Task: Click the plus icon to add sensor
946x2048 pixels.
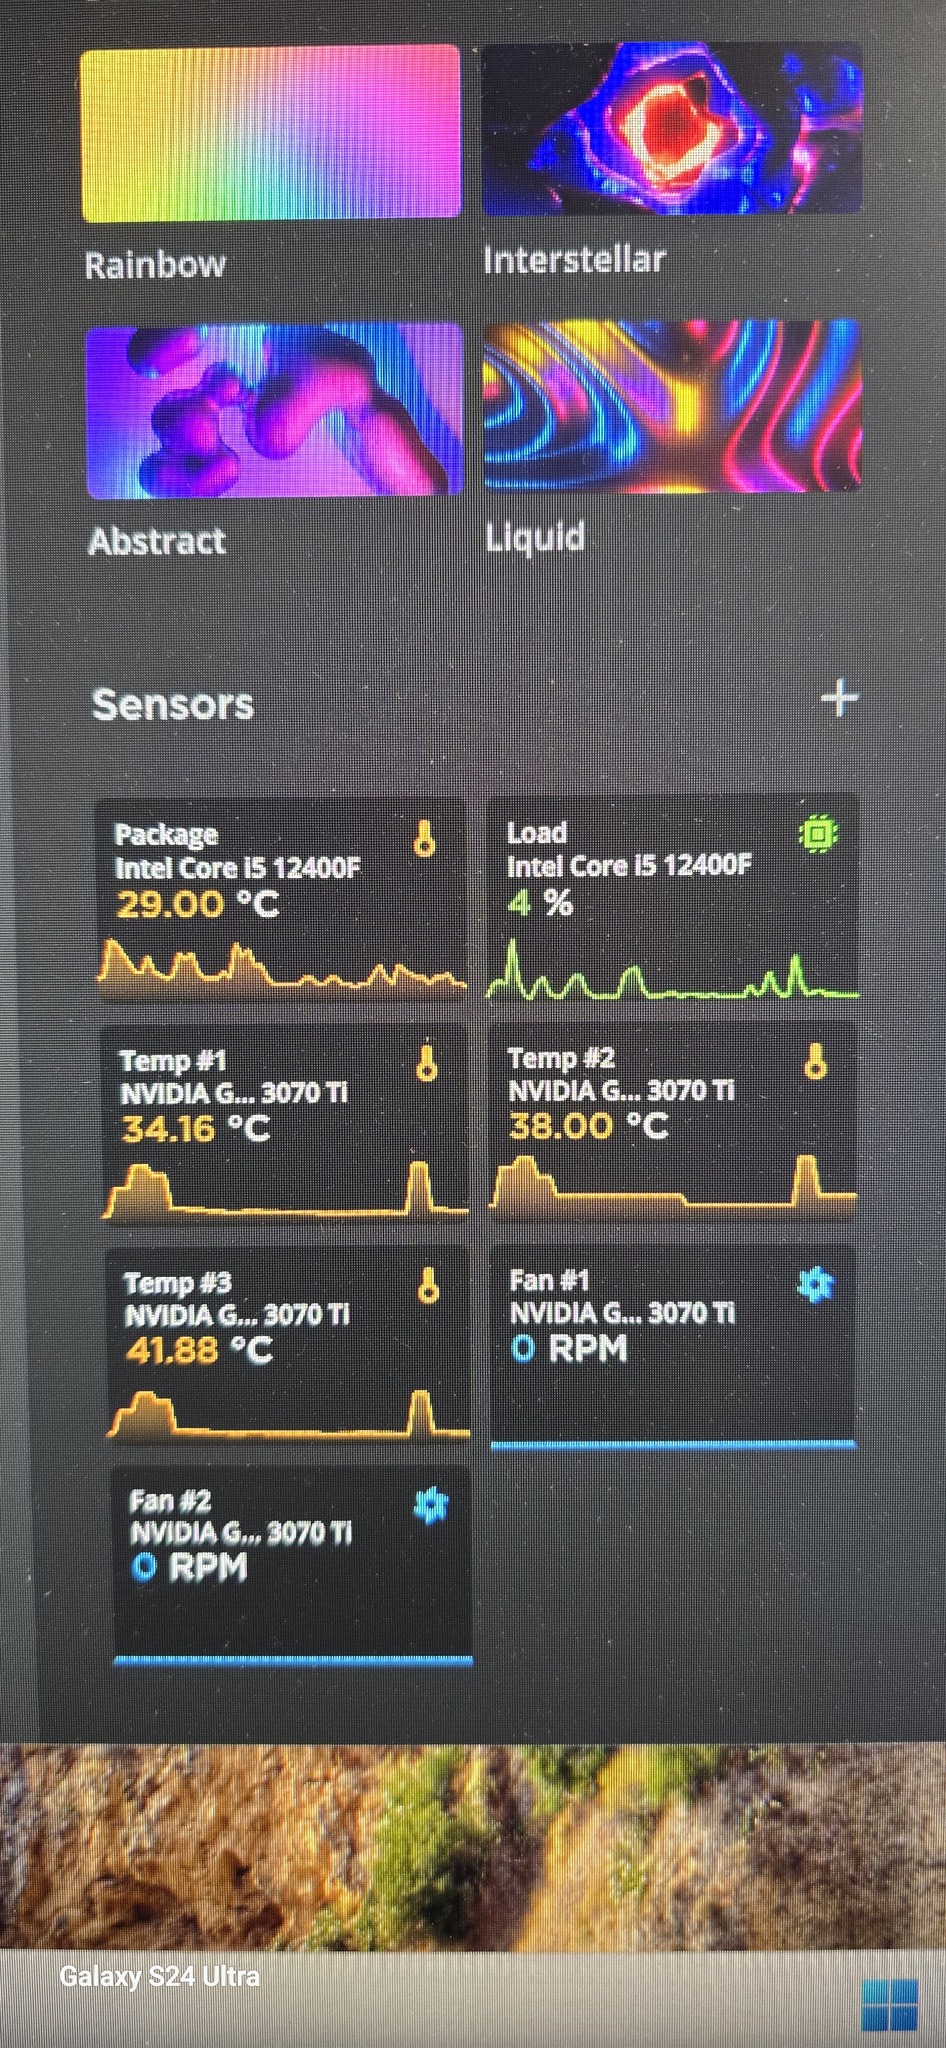Action: [x=839, y=698]
